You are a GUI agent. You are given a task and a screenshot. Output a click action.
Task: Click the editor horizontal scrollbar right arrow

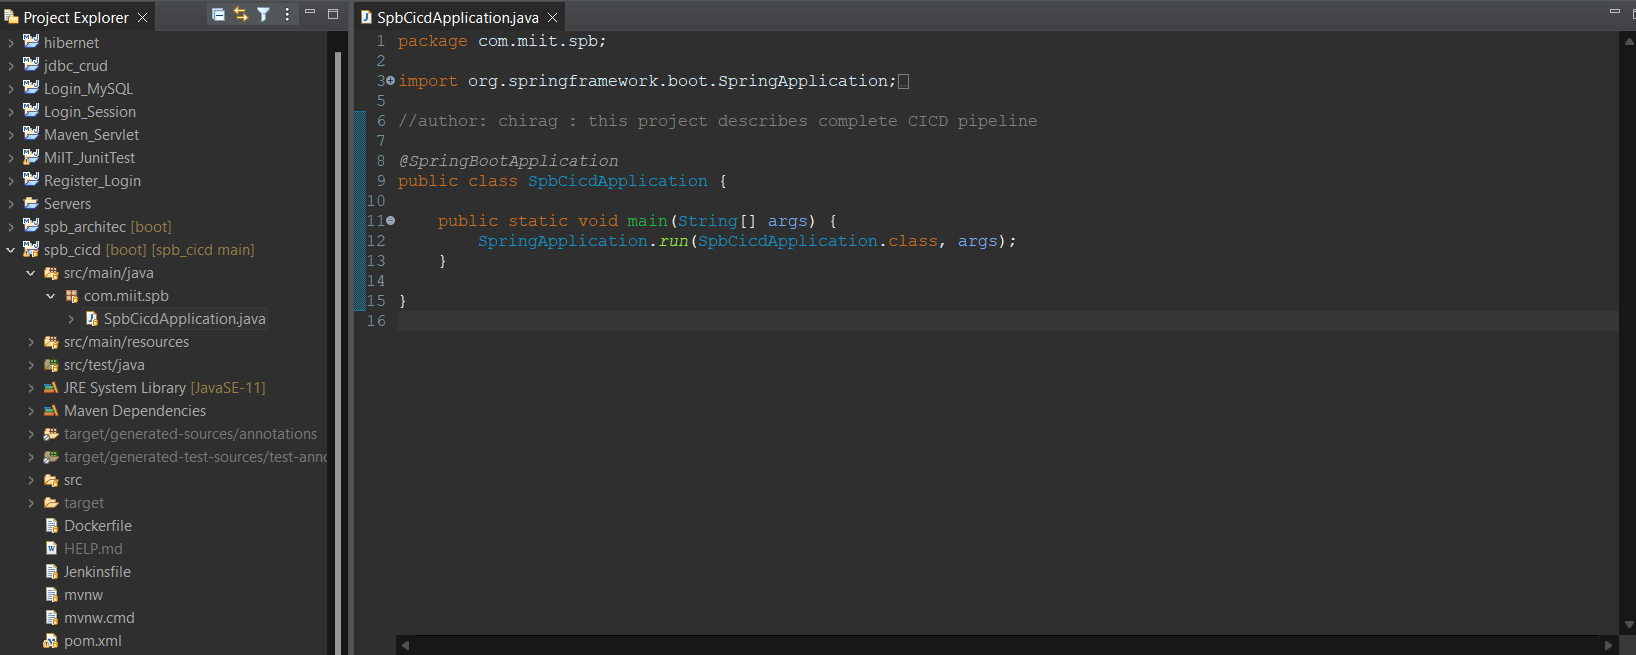click(1609, 646)
